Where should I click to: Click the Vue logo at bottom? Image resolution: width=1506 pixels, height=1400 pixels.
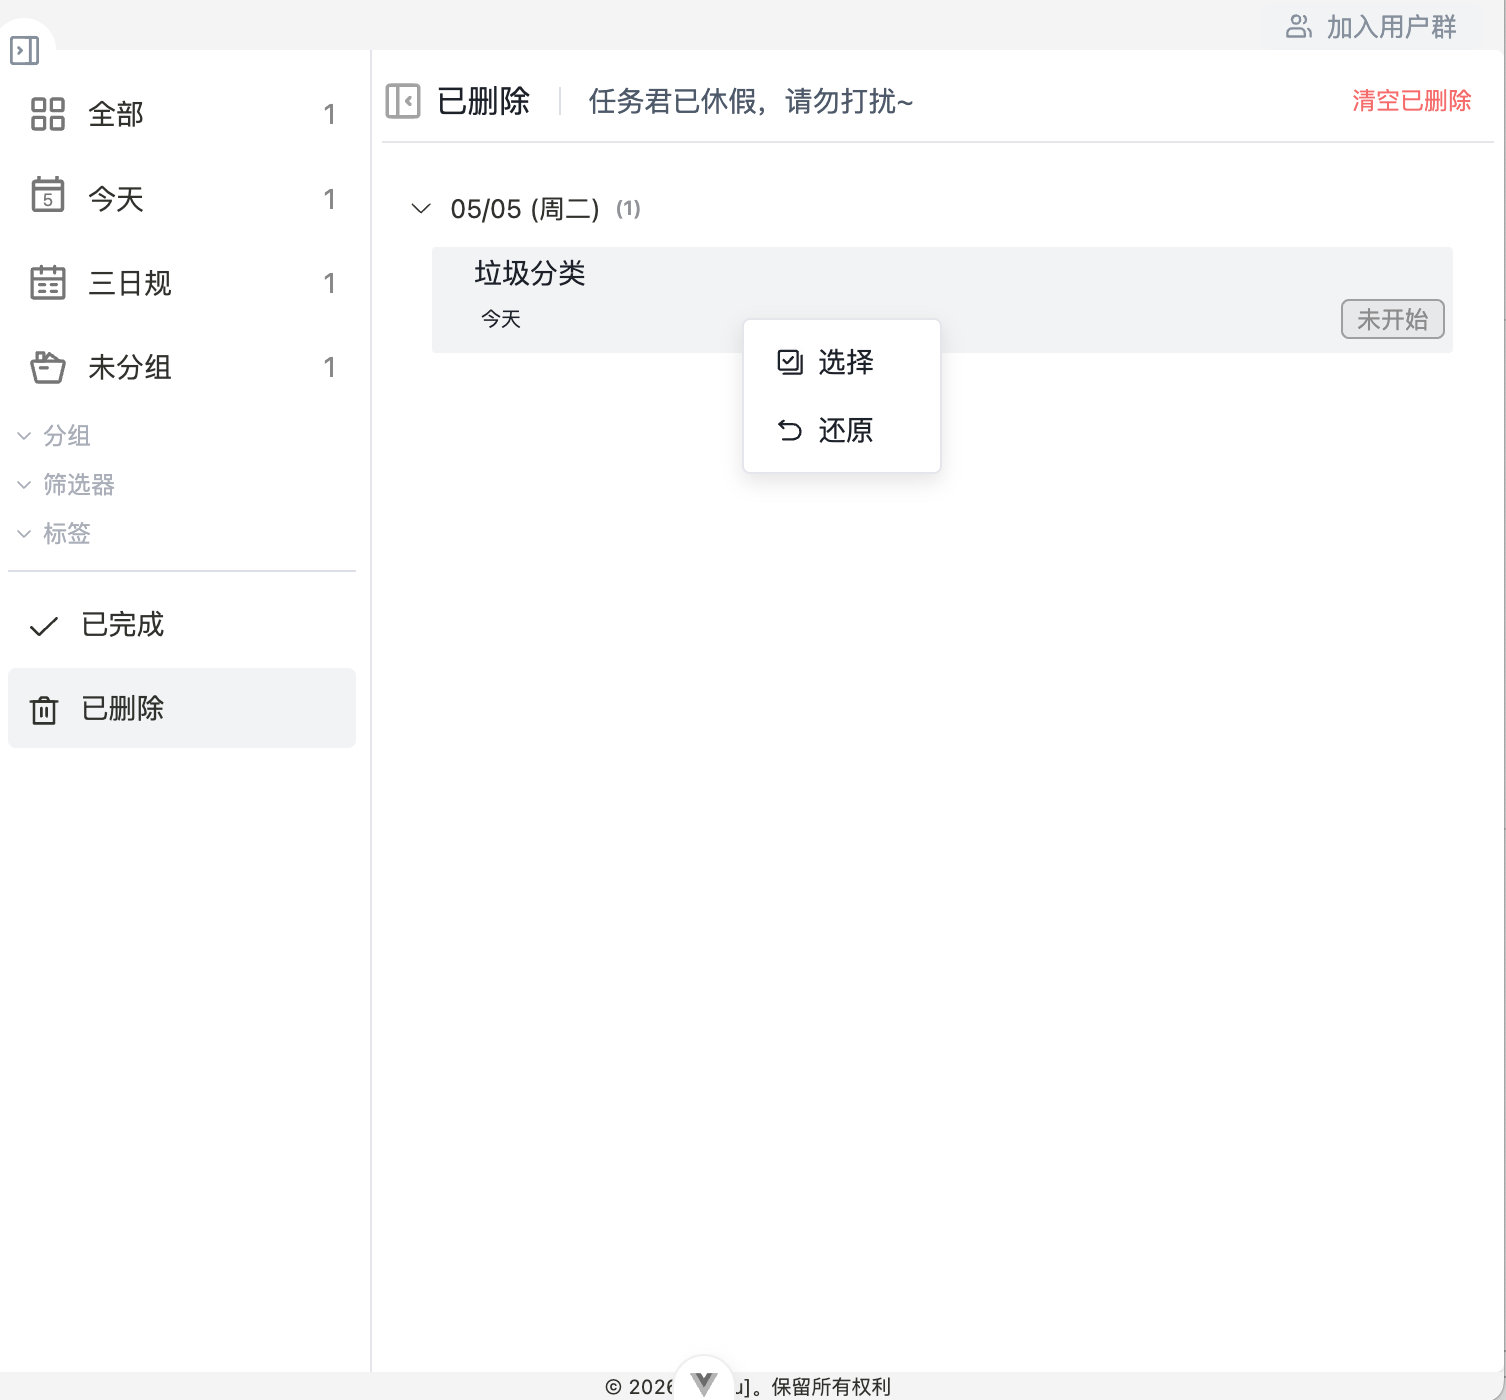coord(704,1384)
